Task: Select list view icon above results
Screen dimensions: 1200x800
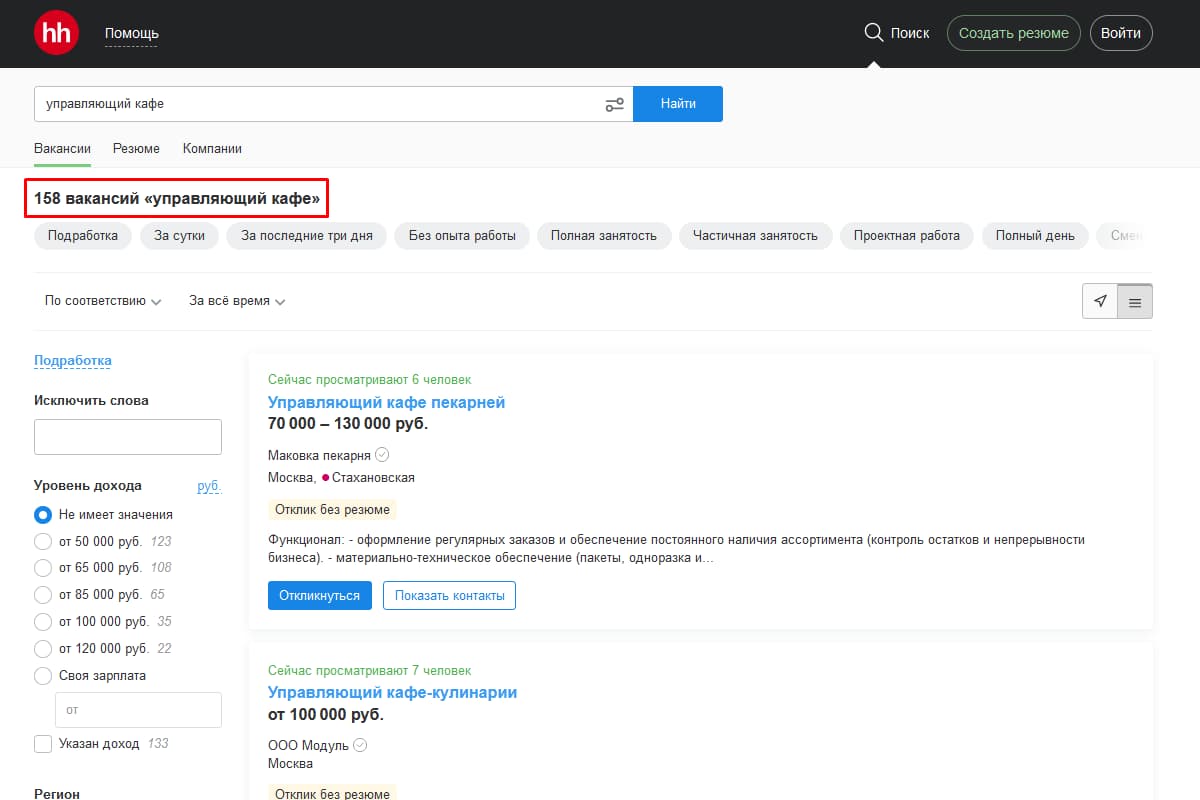Action: click(1134, 300)
